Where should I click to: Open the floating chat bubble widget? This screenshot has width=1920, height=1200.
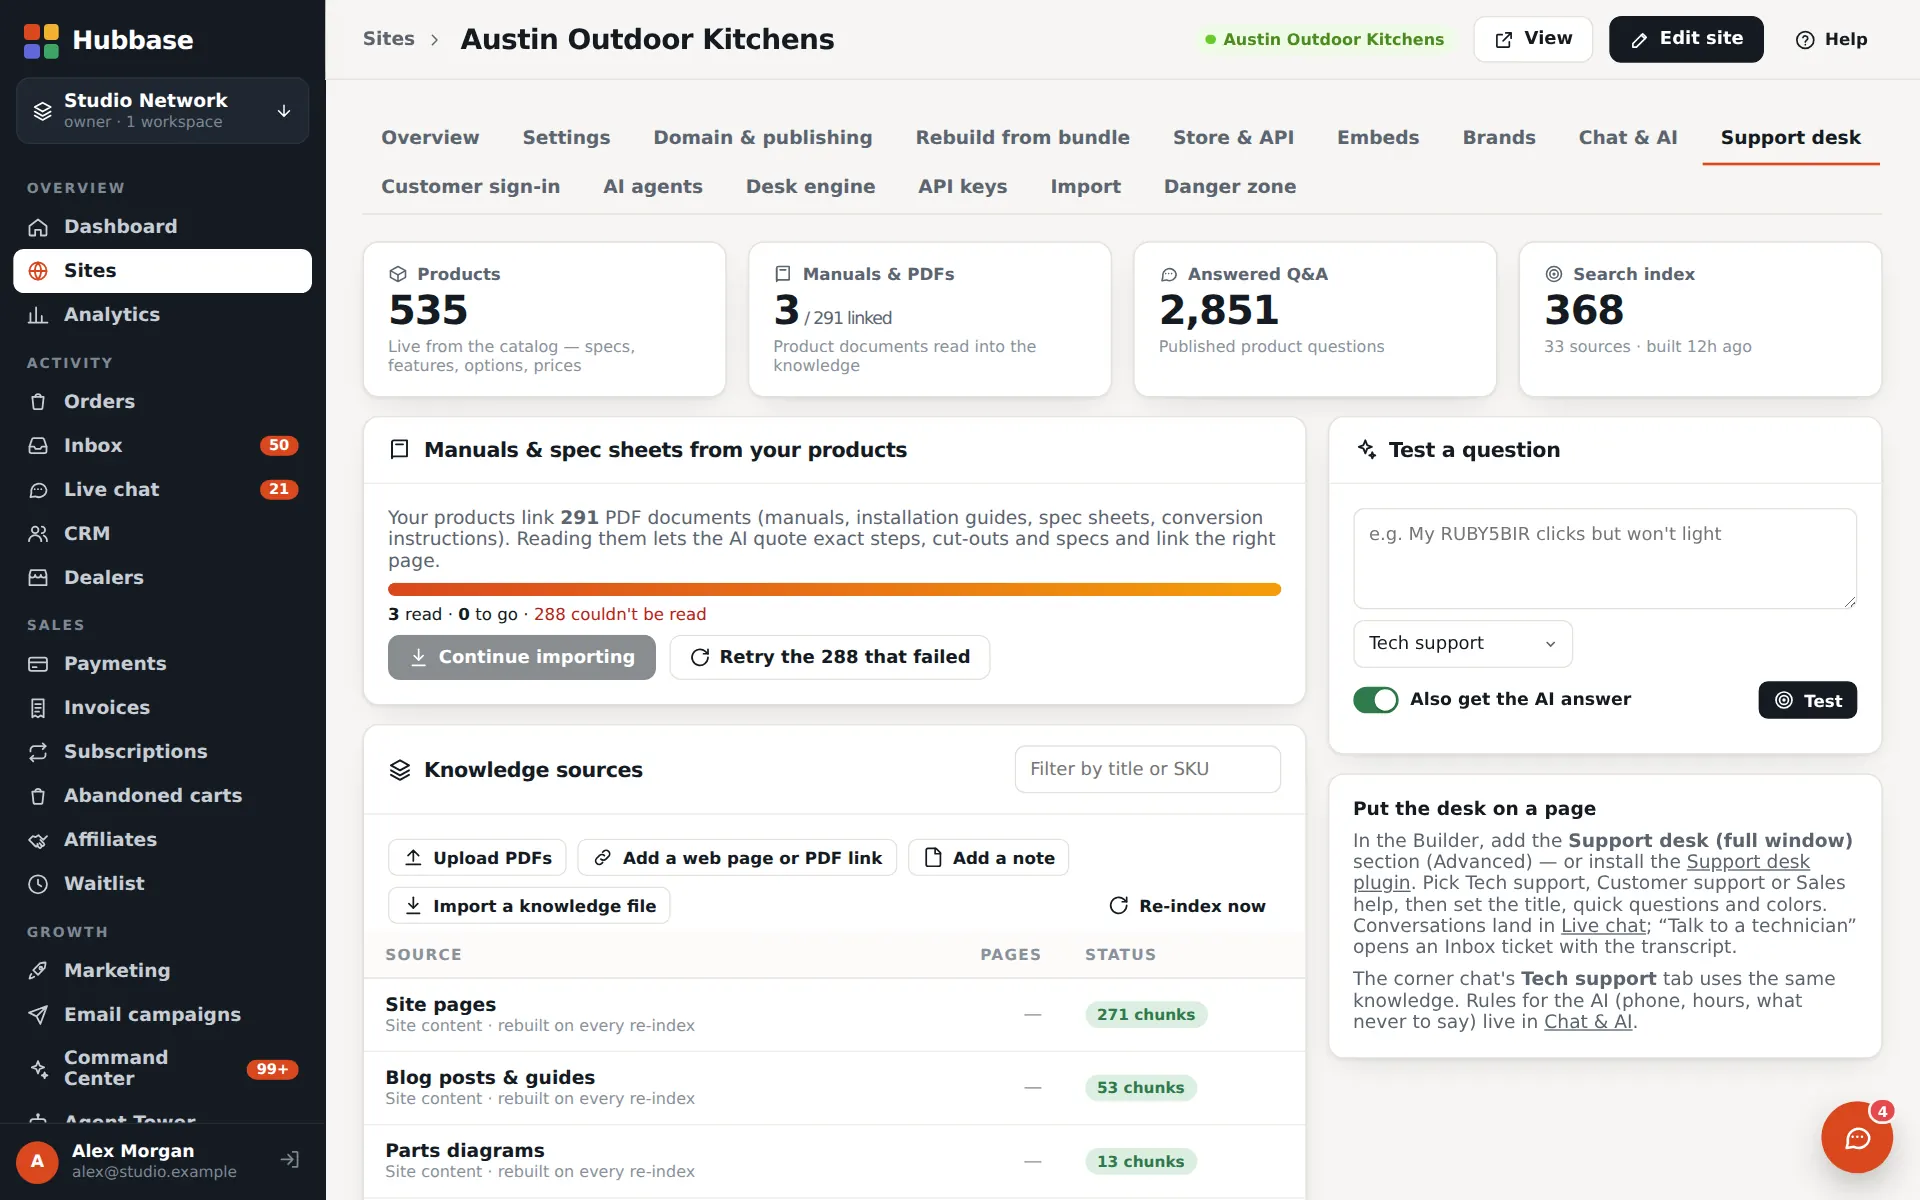coord(1857,1137)
